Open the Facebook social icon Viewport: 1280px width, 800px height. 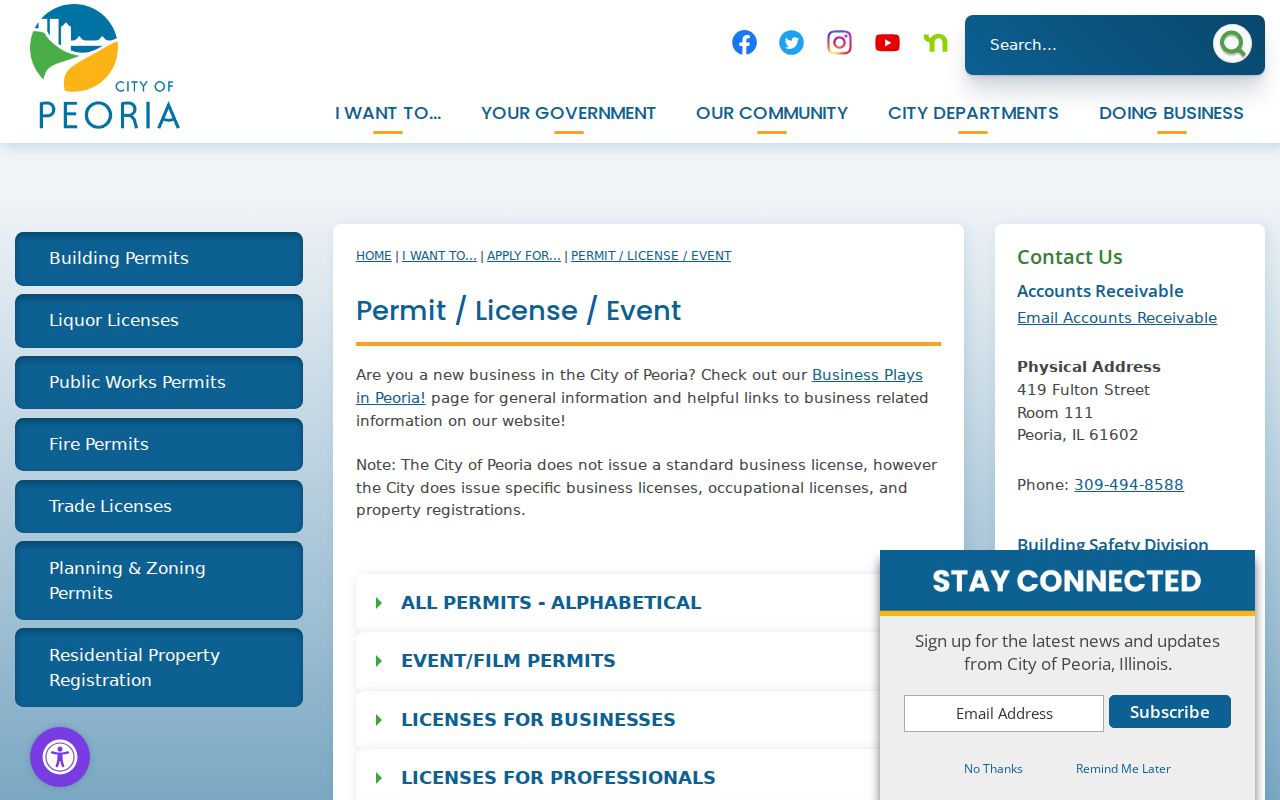tap(744, 42)
